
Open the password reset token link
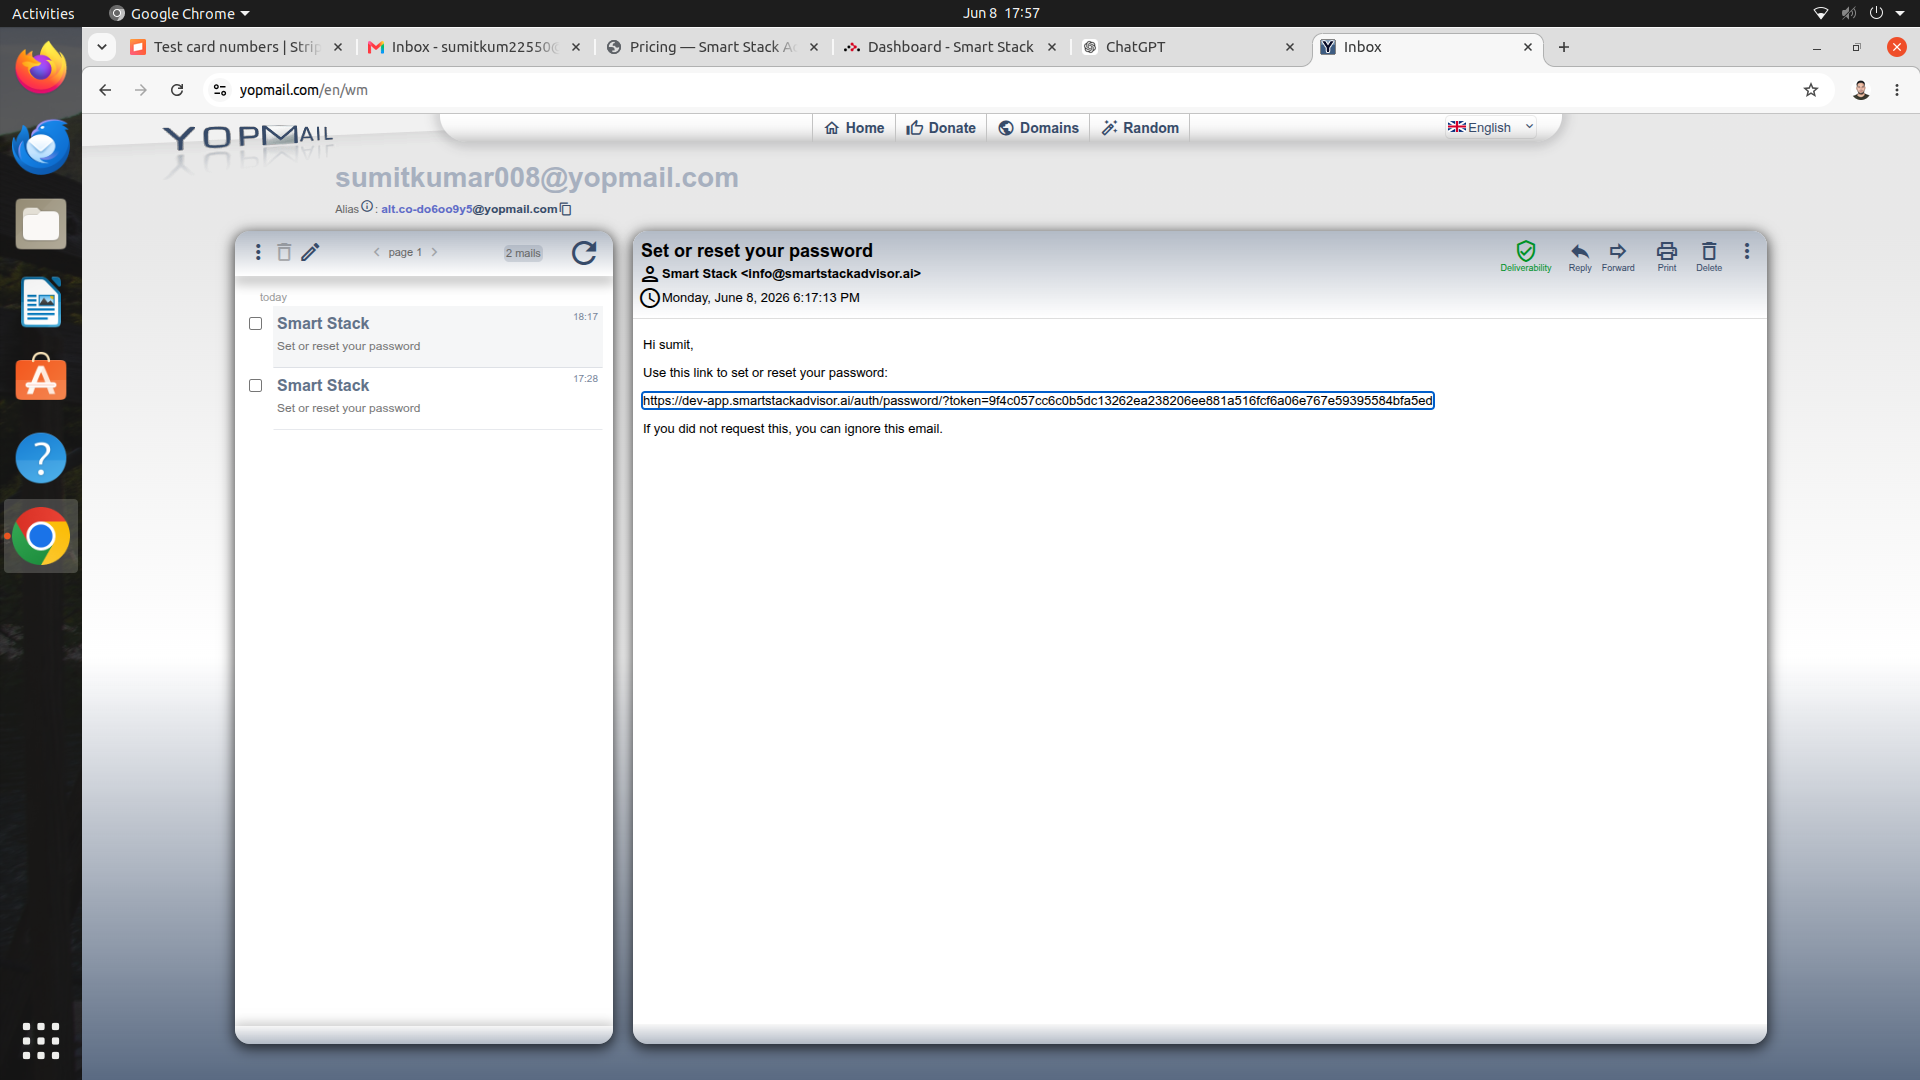(1037, 401)
